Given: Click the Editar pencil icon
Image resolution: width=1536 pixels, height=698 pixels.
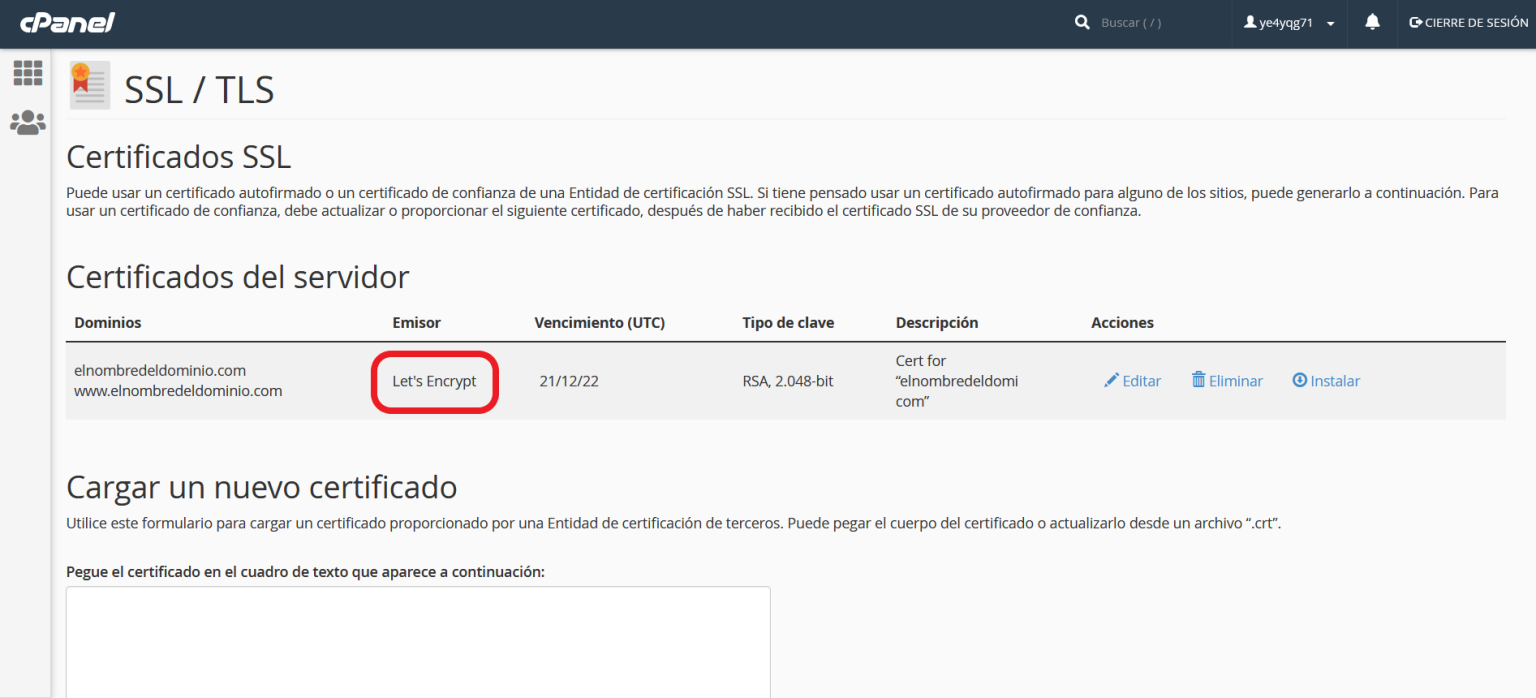Looking at the screenshot, I should 1111,381.
